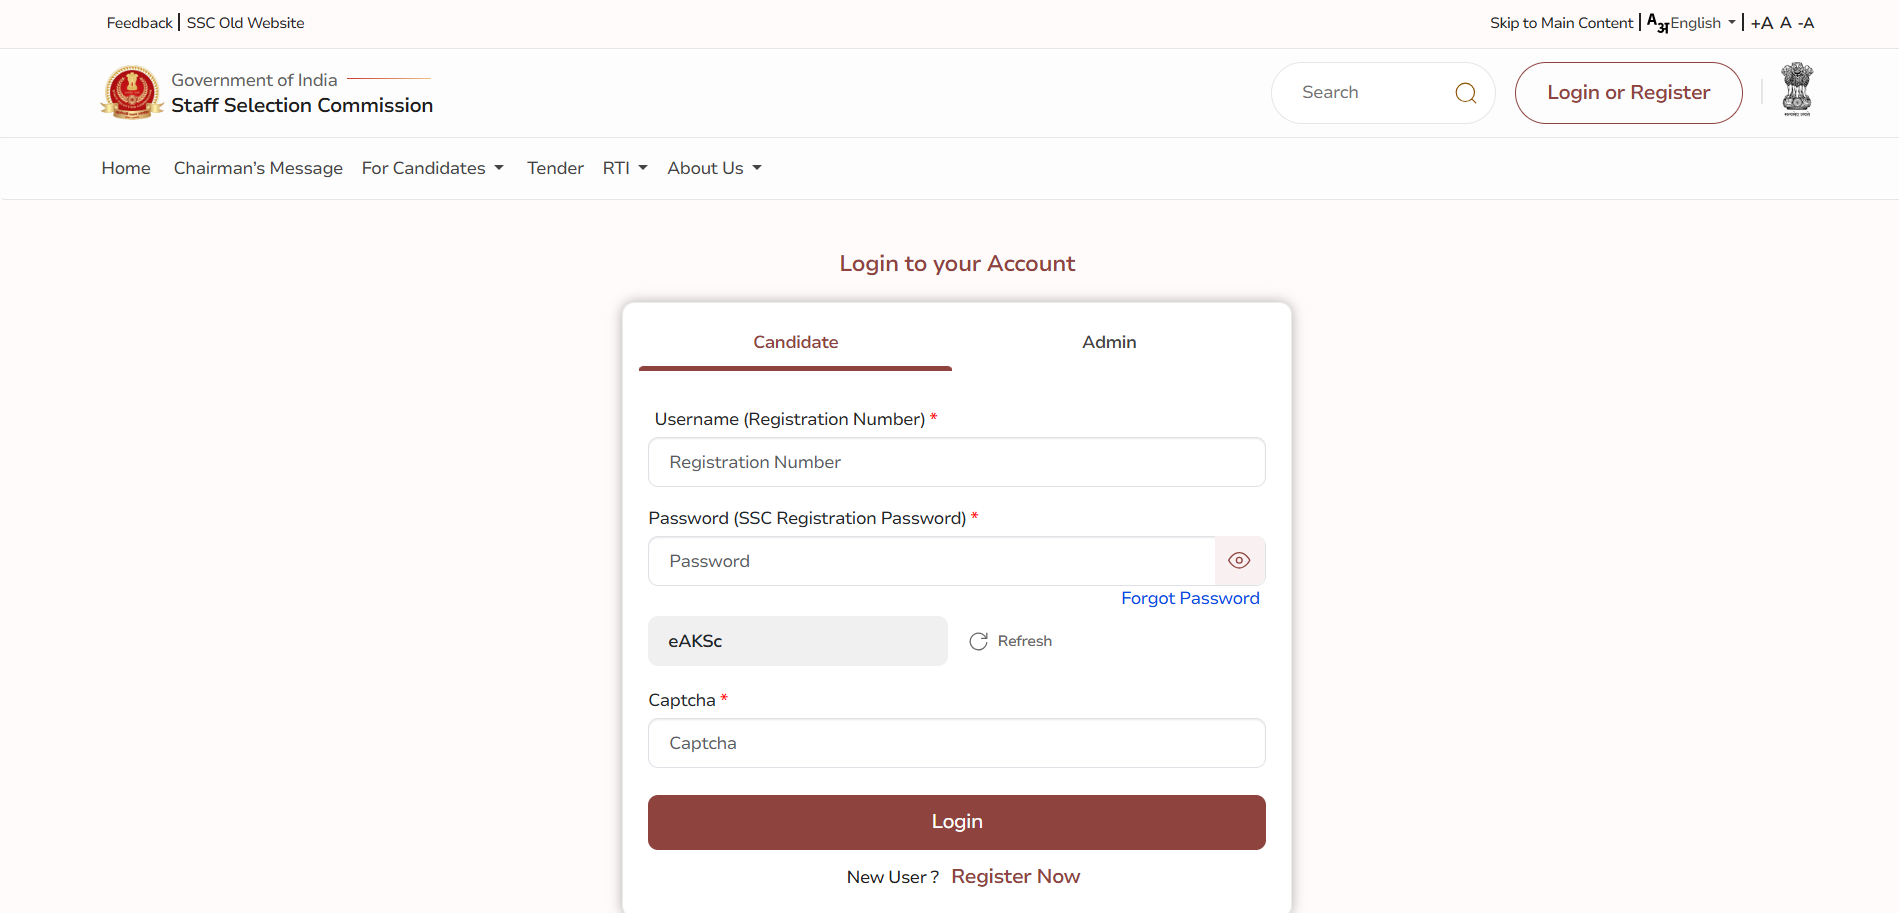Select the Candidate tab
The width and height of the screenshot is (1899, 913).
point(795,342)
